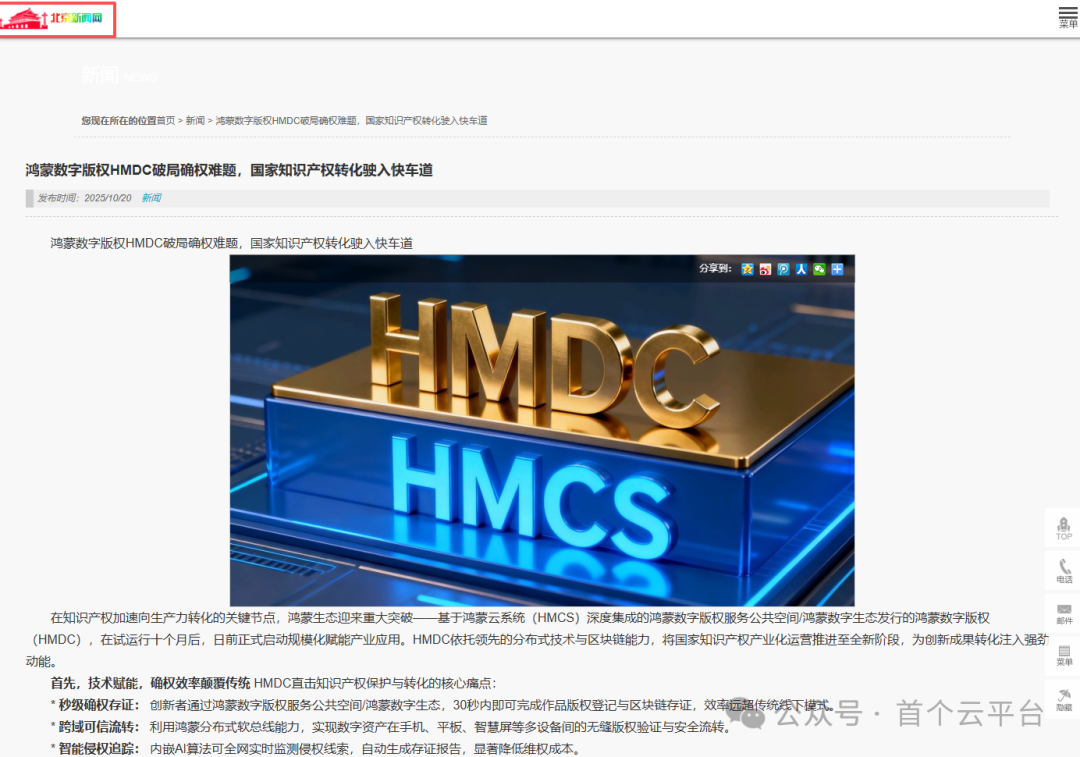This screenshot has width=1080, height=757.
Task: Open the 邮件 mail icon in sidebar
Action: point(1063,613)
